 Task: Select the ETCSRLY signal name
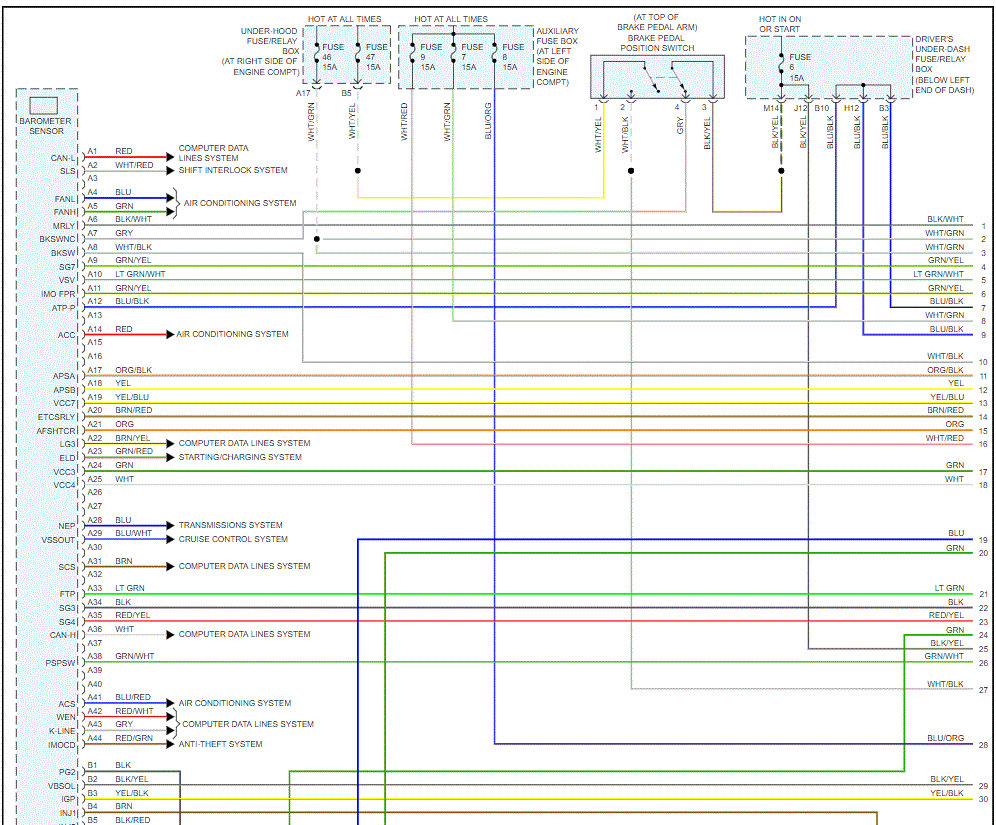(x=57, y=417)
